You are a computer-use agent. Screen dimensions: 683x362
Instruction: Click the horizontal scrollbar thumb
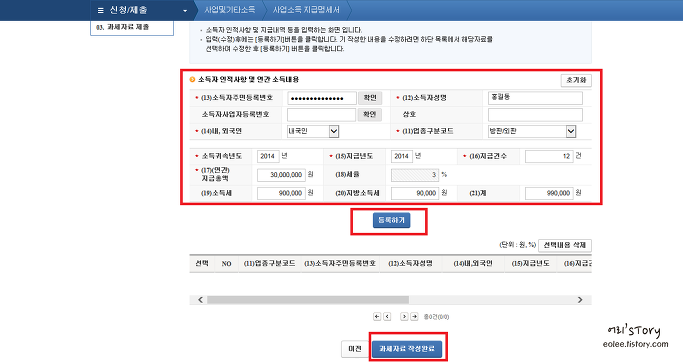(x=308, y=300)
